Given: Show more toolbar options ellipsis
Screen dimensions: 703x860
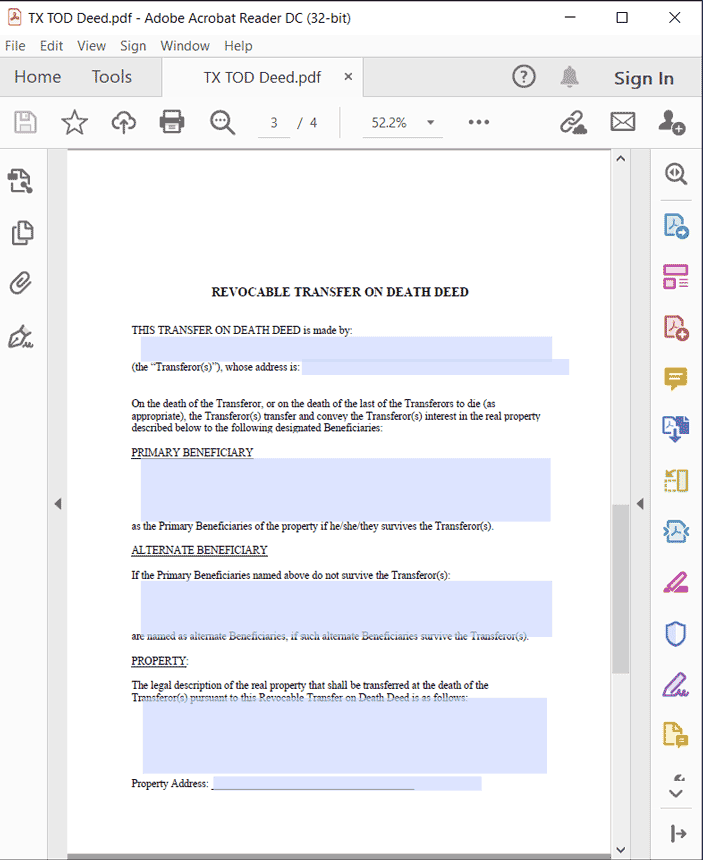Looking at the screenshot, I should click(x=479, y=122).
